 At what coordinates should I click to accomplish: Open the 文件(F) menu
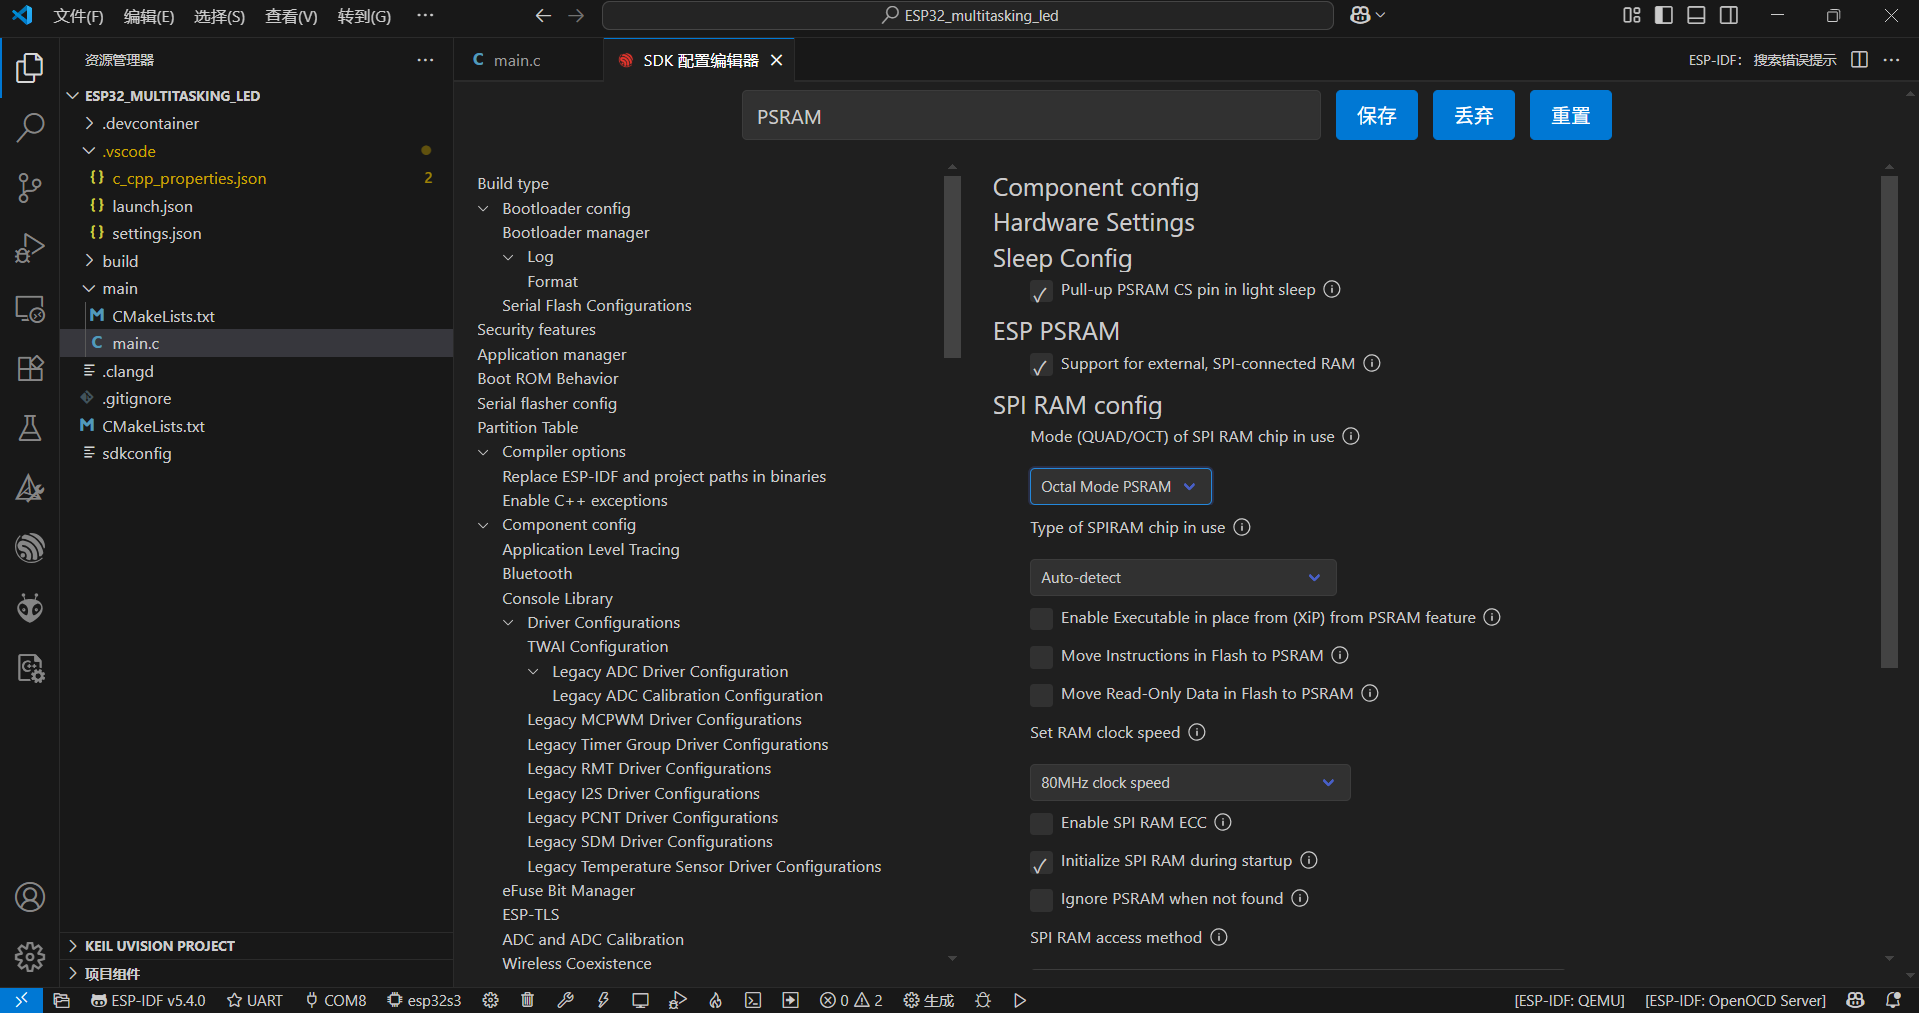pyautogui.click(x=78, y=16)
